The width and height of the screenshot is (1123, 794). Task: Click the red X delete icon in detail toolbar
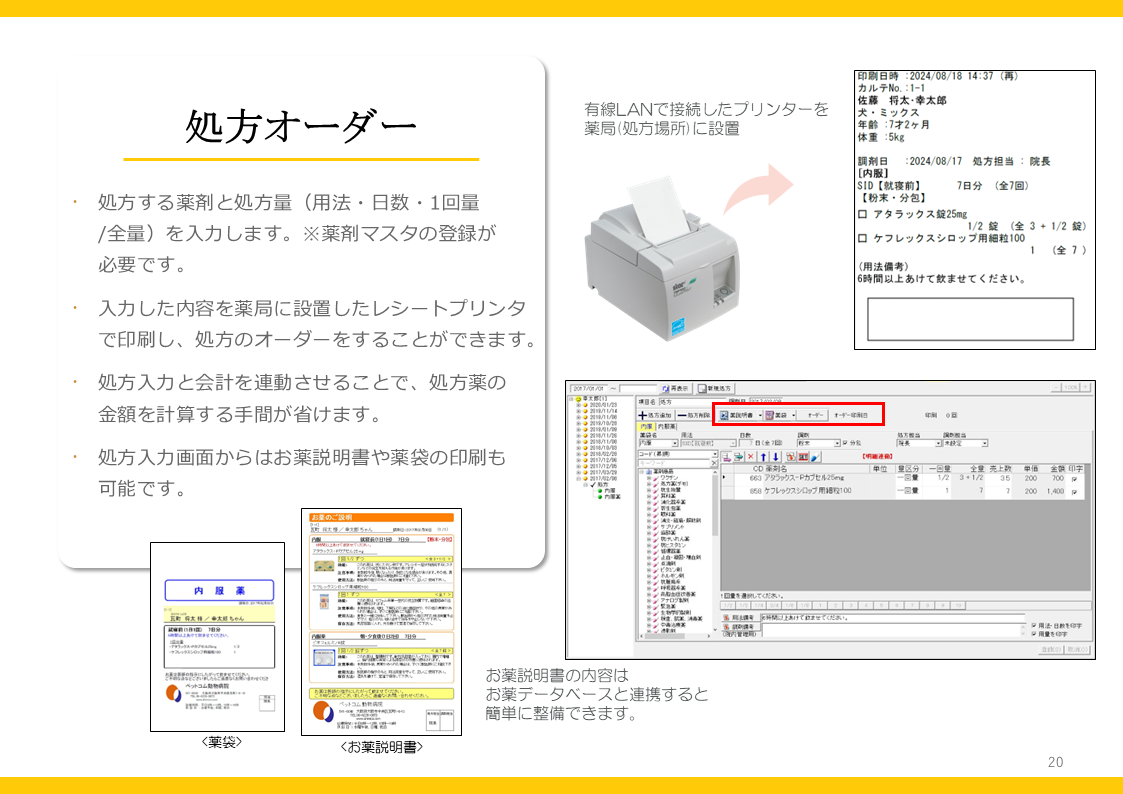pyautogui.click(x=751, y=457)
